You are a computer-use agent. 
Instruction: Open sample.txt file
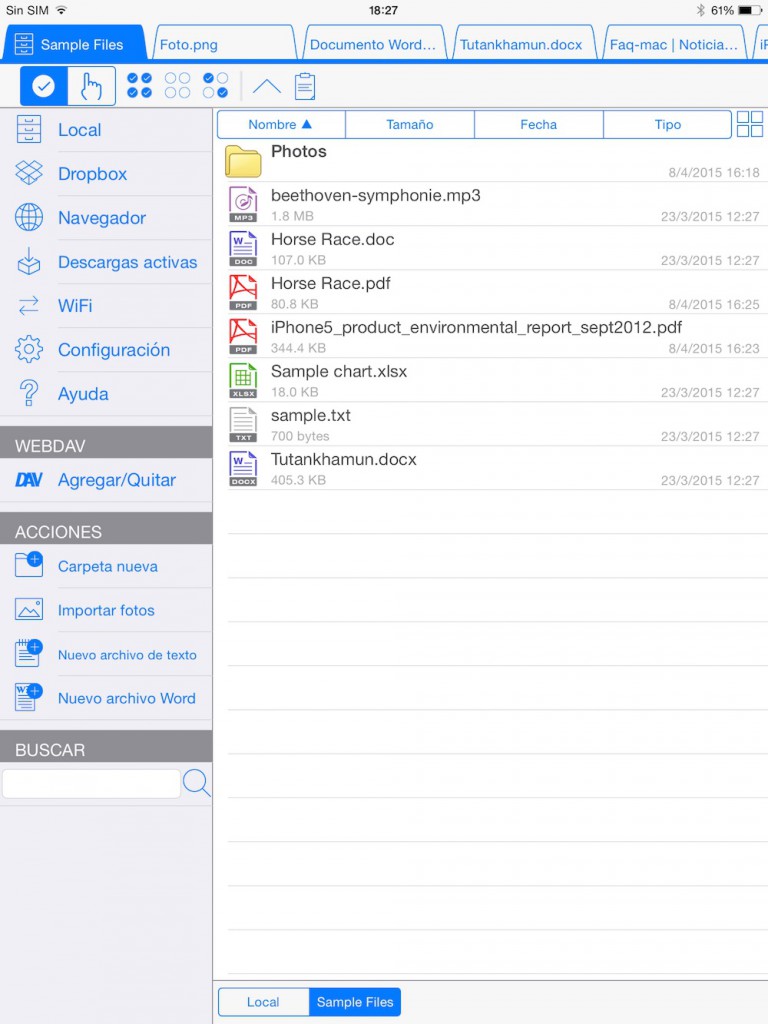coord(492,425)
